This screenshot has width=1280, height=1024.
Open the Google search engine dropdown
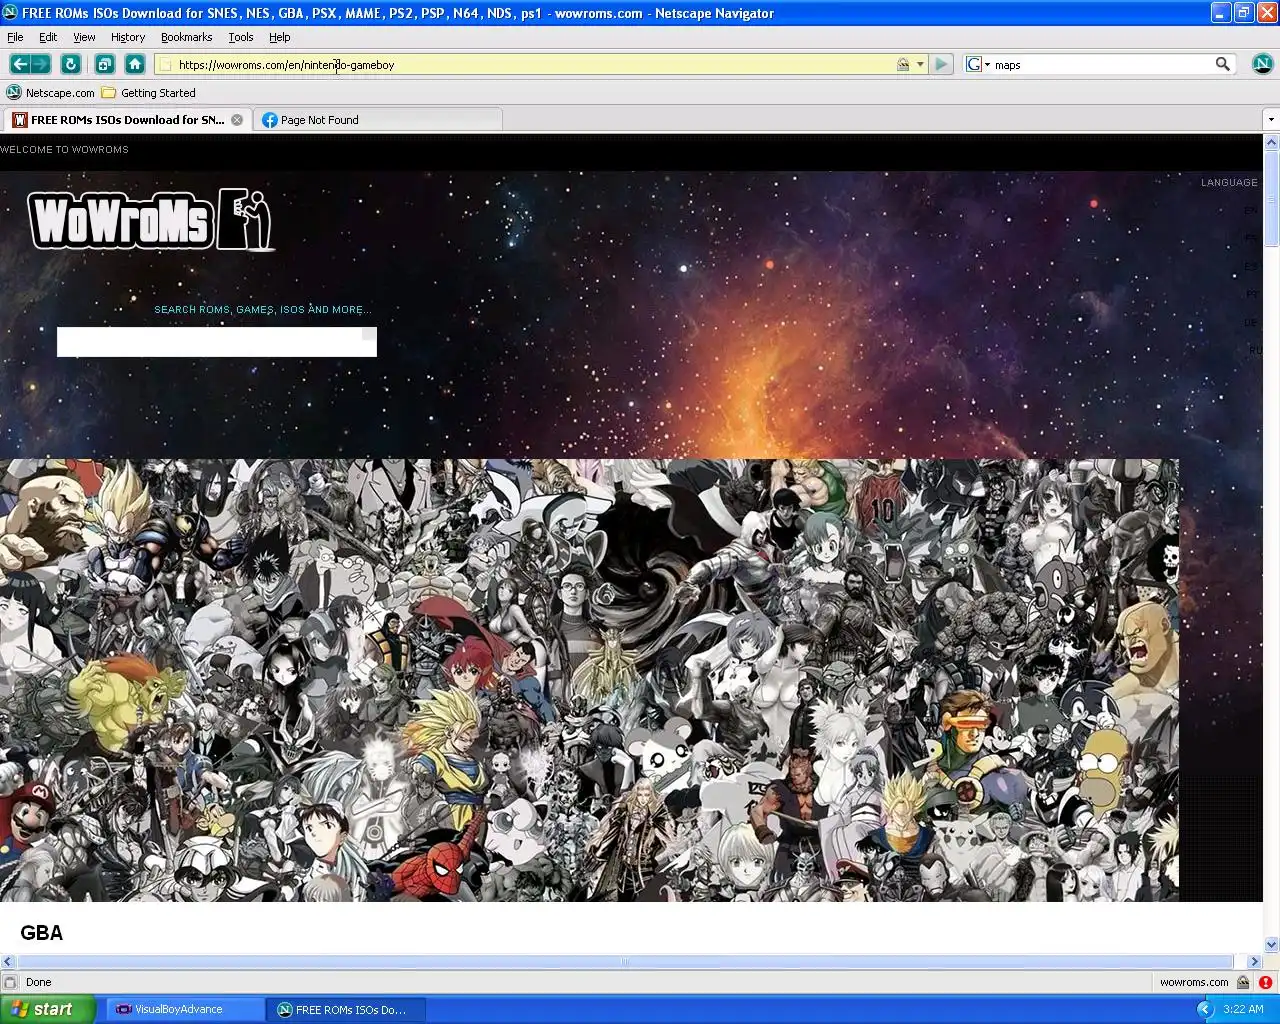coord(977,65)
